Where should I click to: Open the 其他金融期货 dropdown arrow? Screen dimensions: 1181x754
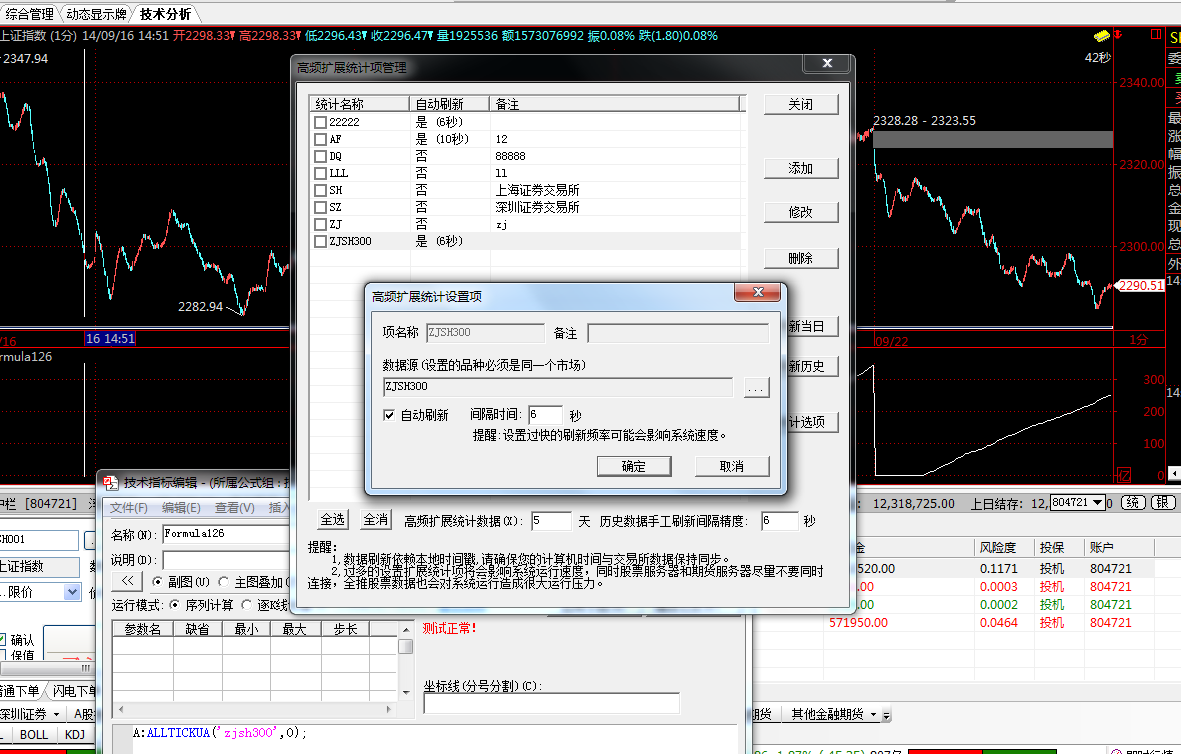(873, 714)
